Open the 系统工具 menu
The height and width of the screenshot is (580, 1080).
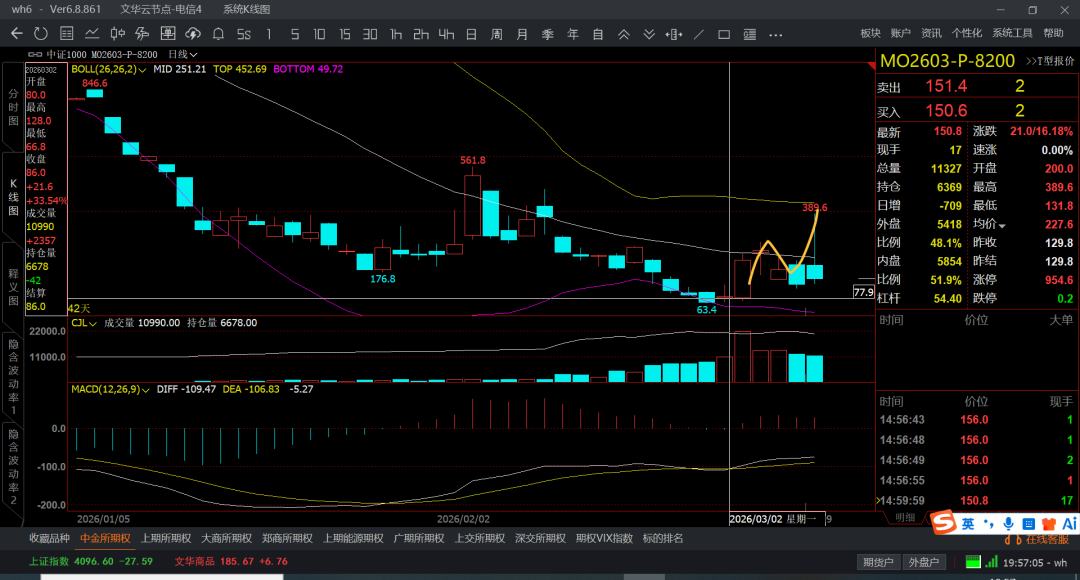1012,33
